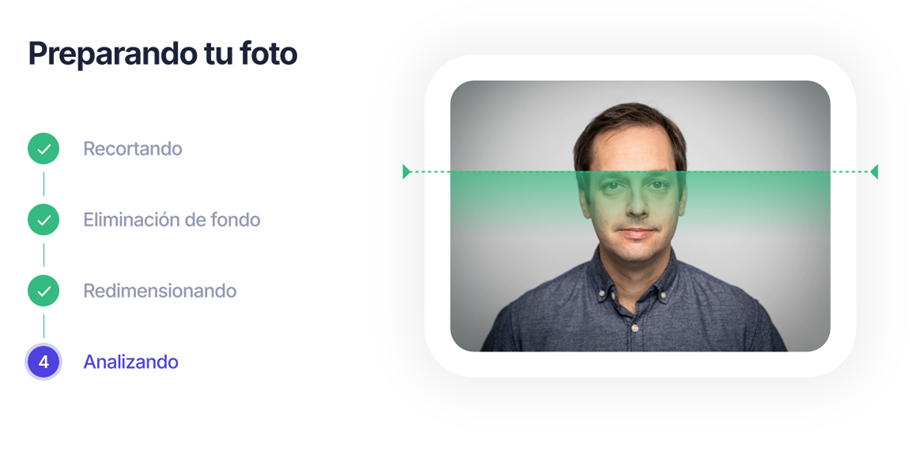Click connector line between Recortando and Eliminación
The image size is (910, 462).
pos(44,184)
